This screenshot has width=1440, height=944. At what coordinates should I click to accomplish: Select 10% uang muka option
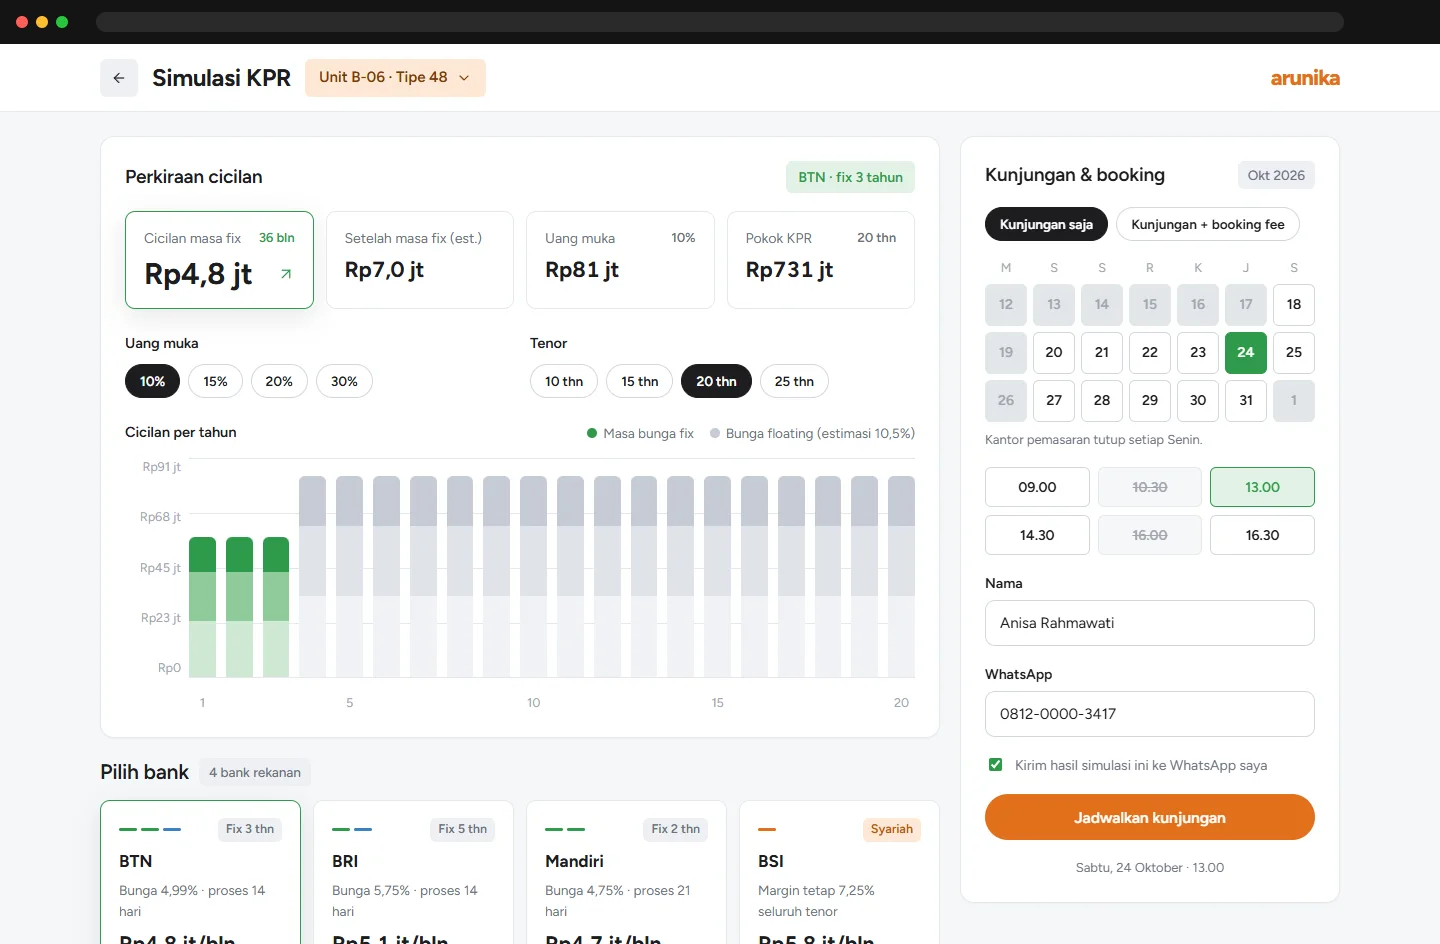pyautogui.click(x=152, y=381)
